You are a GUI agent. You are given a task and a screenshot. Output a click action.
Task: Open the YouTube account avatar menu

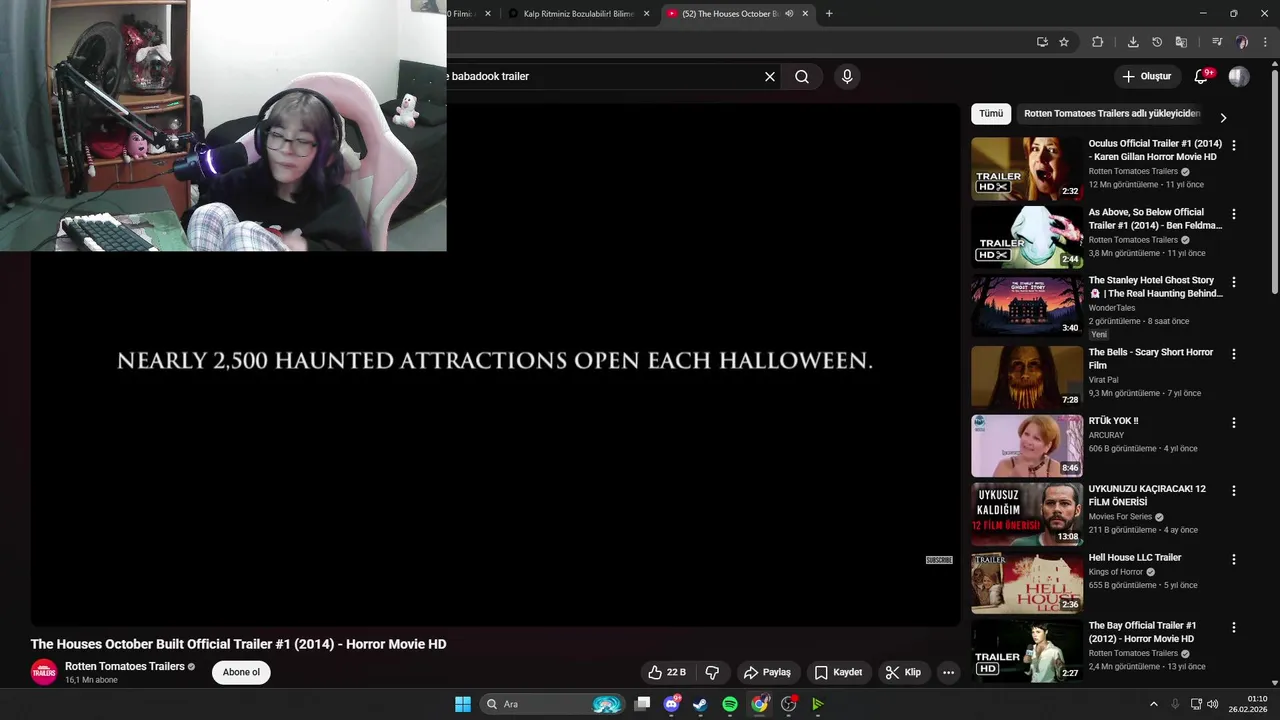[x=1239, y=76]
